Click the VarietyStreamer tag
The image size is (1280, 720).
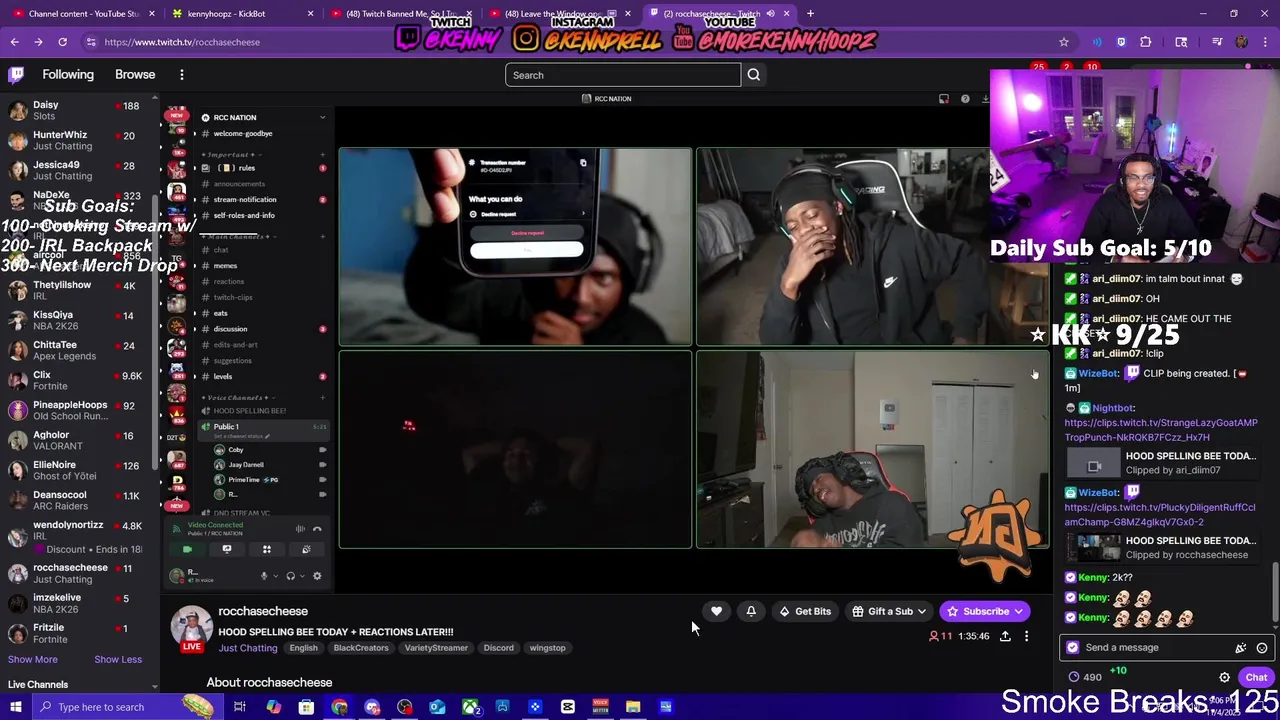pyautogui.click(x=436, y=648)
